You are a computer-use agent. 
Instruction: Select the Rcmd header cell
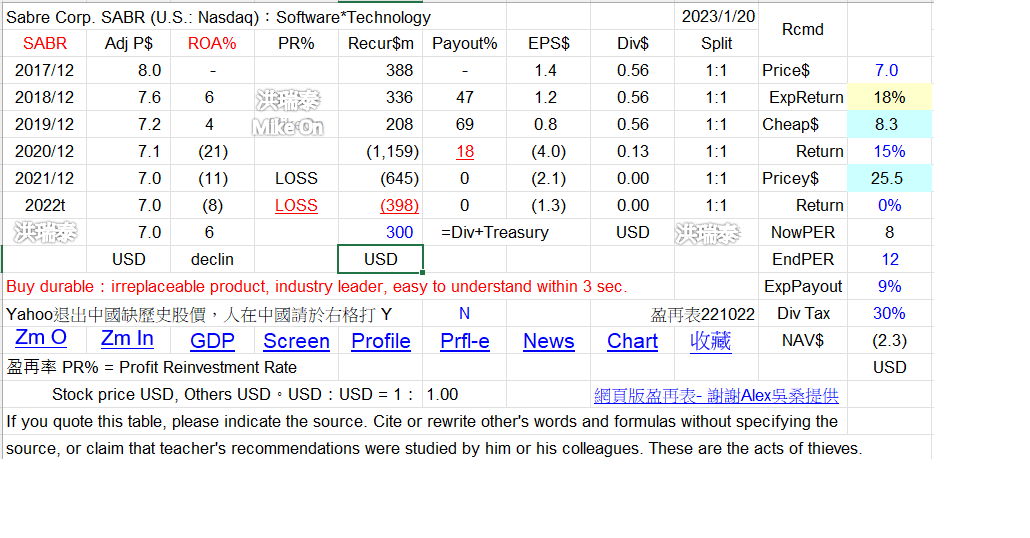click(803, 30)
